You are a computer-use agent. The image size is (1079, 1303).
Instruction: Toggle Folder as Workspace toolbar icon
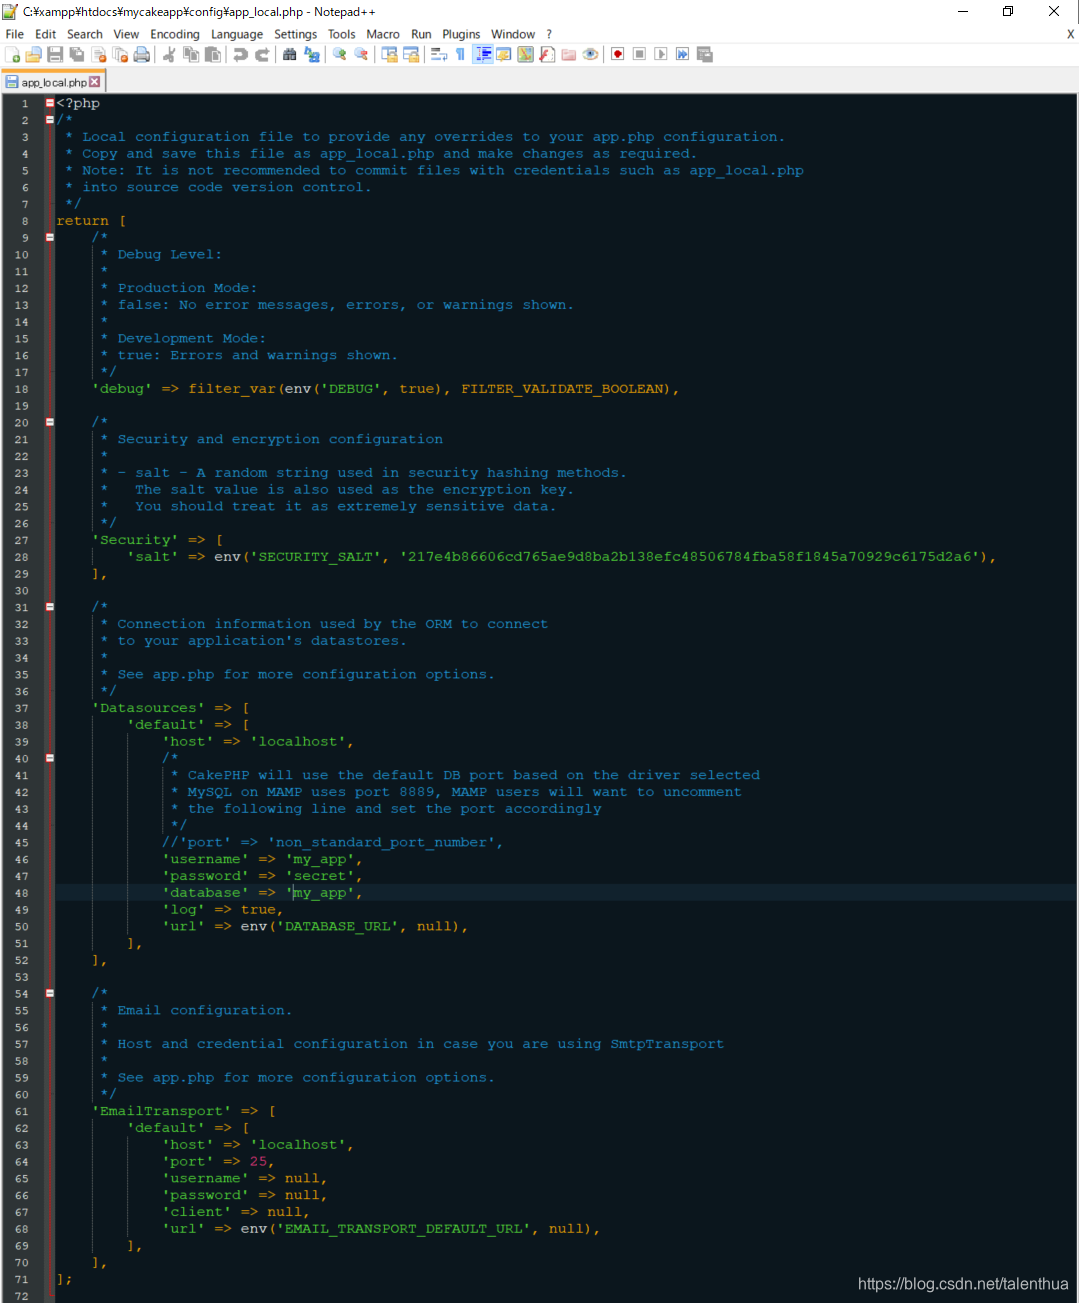coord(569,54)
